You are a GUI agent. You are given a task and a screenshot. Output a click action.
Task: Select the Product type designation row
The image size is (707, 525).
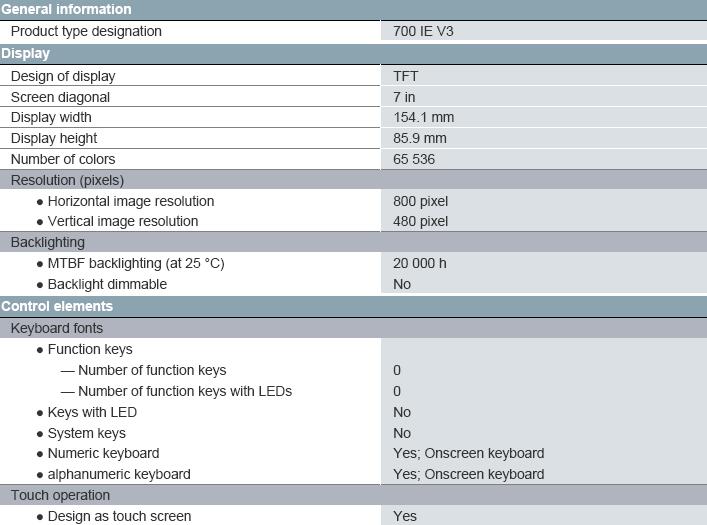pyautogui.click(x=354, y=31)
